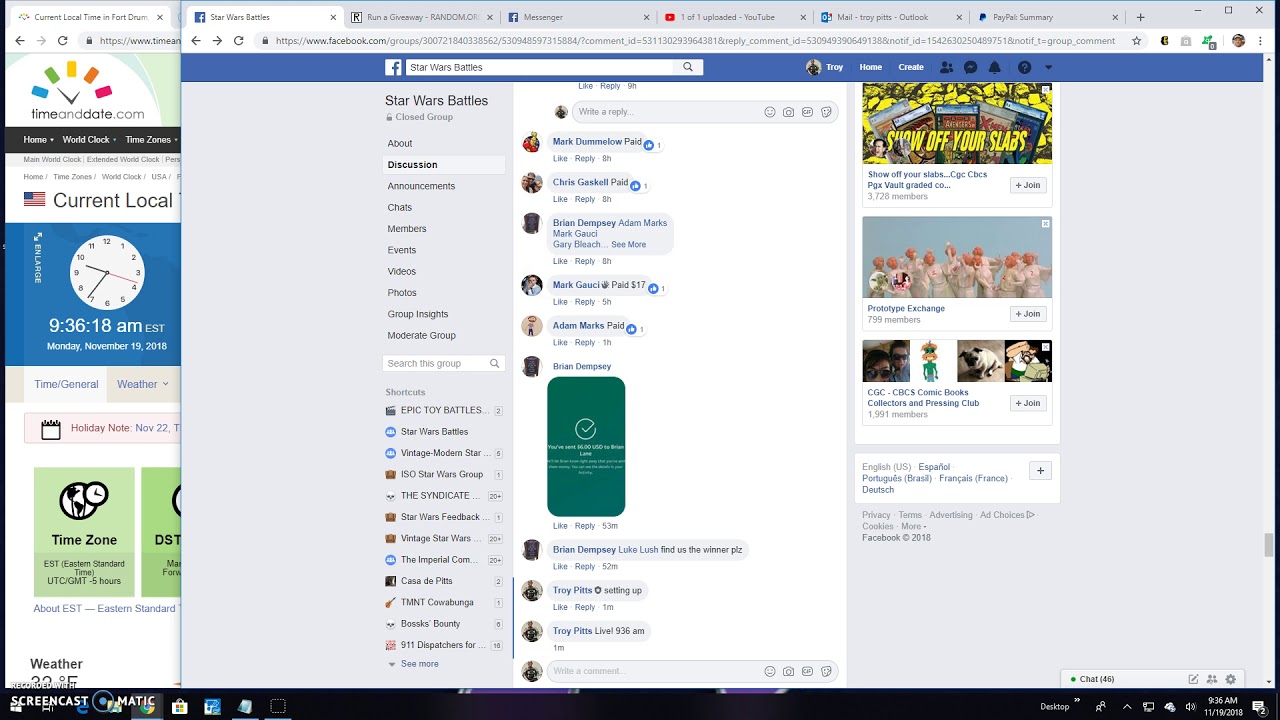Click the camera icon in the bottom comment box

click(789, 671)
